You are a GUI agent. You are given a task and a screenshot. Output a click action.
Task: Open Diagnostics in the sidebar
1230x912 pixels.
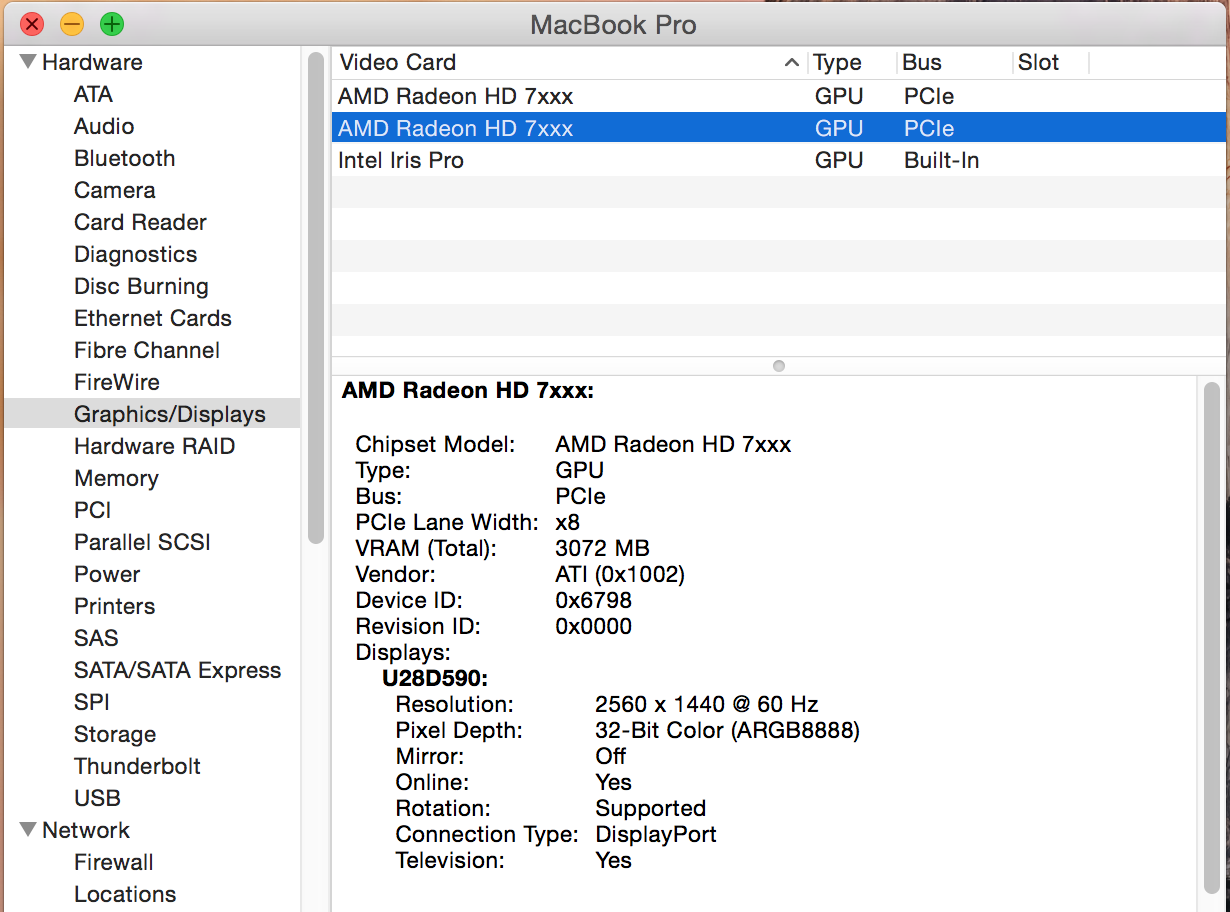point(135,255)
